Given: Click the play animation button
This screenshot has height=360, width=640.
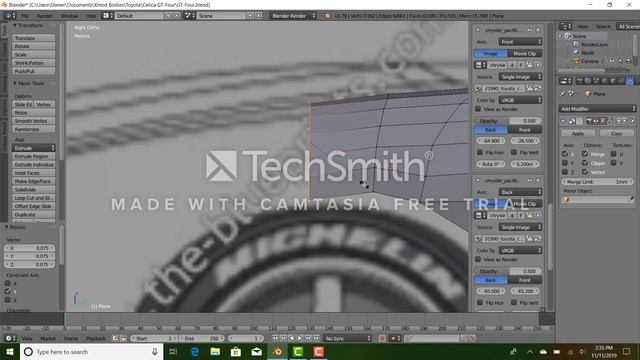Looking at the screenshot, I should tap(300, 338).
